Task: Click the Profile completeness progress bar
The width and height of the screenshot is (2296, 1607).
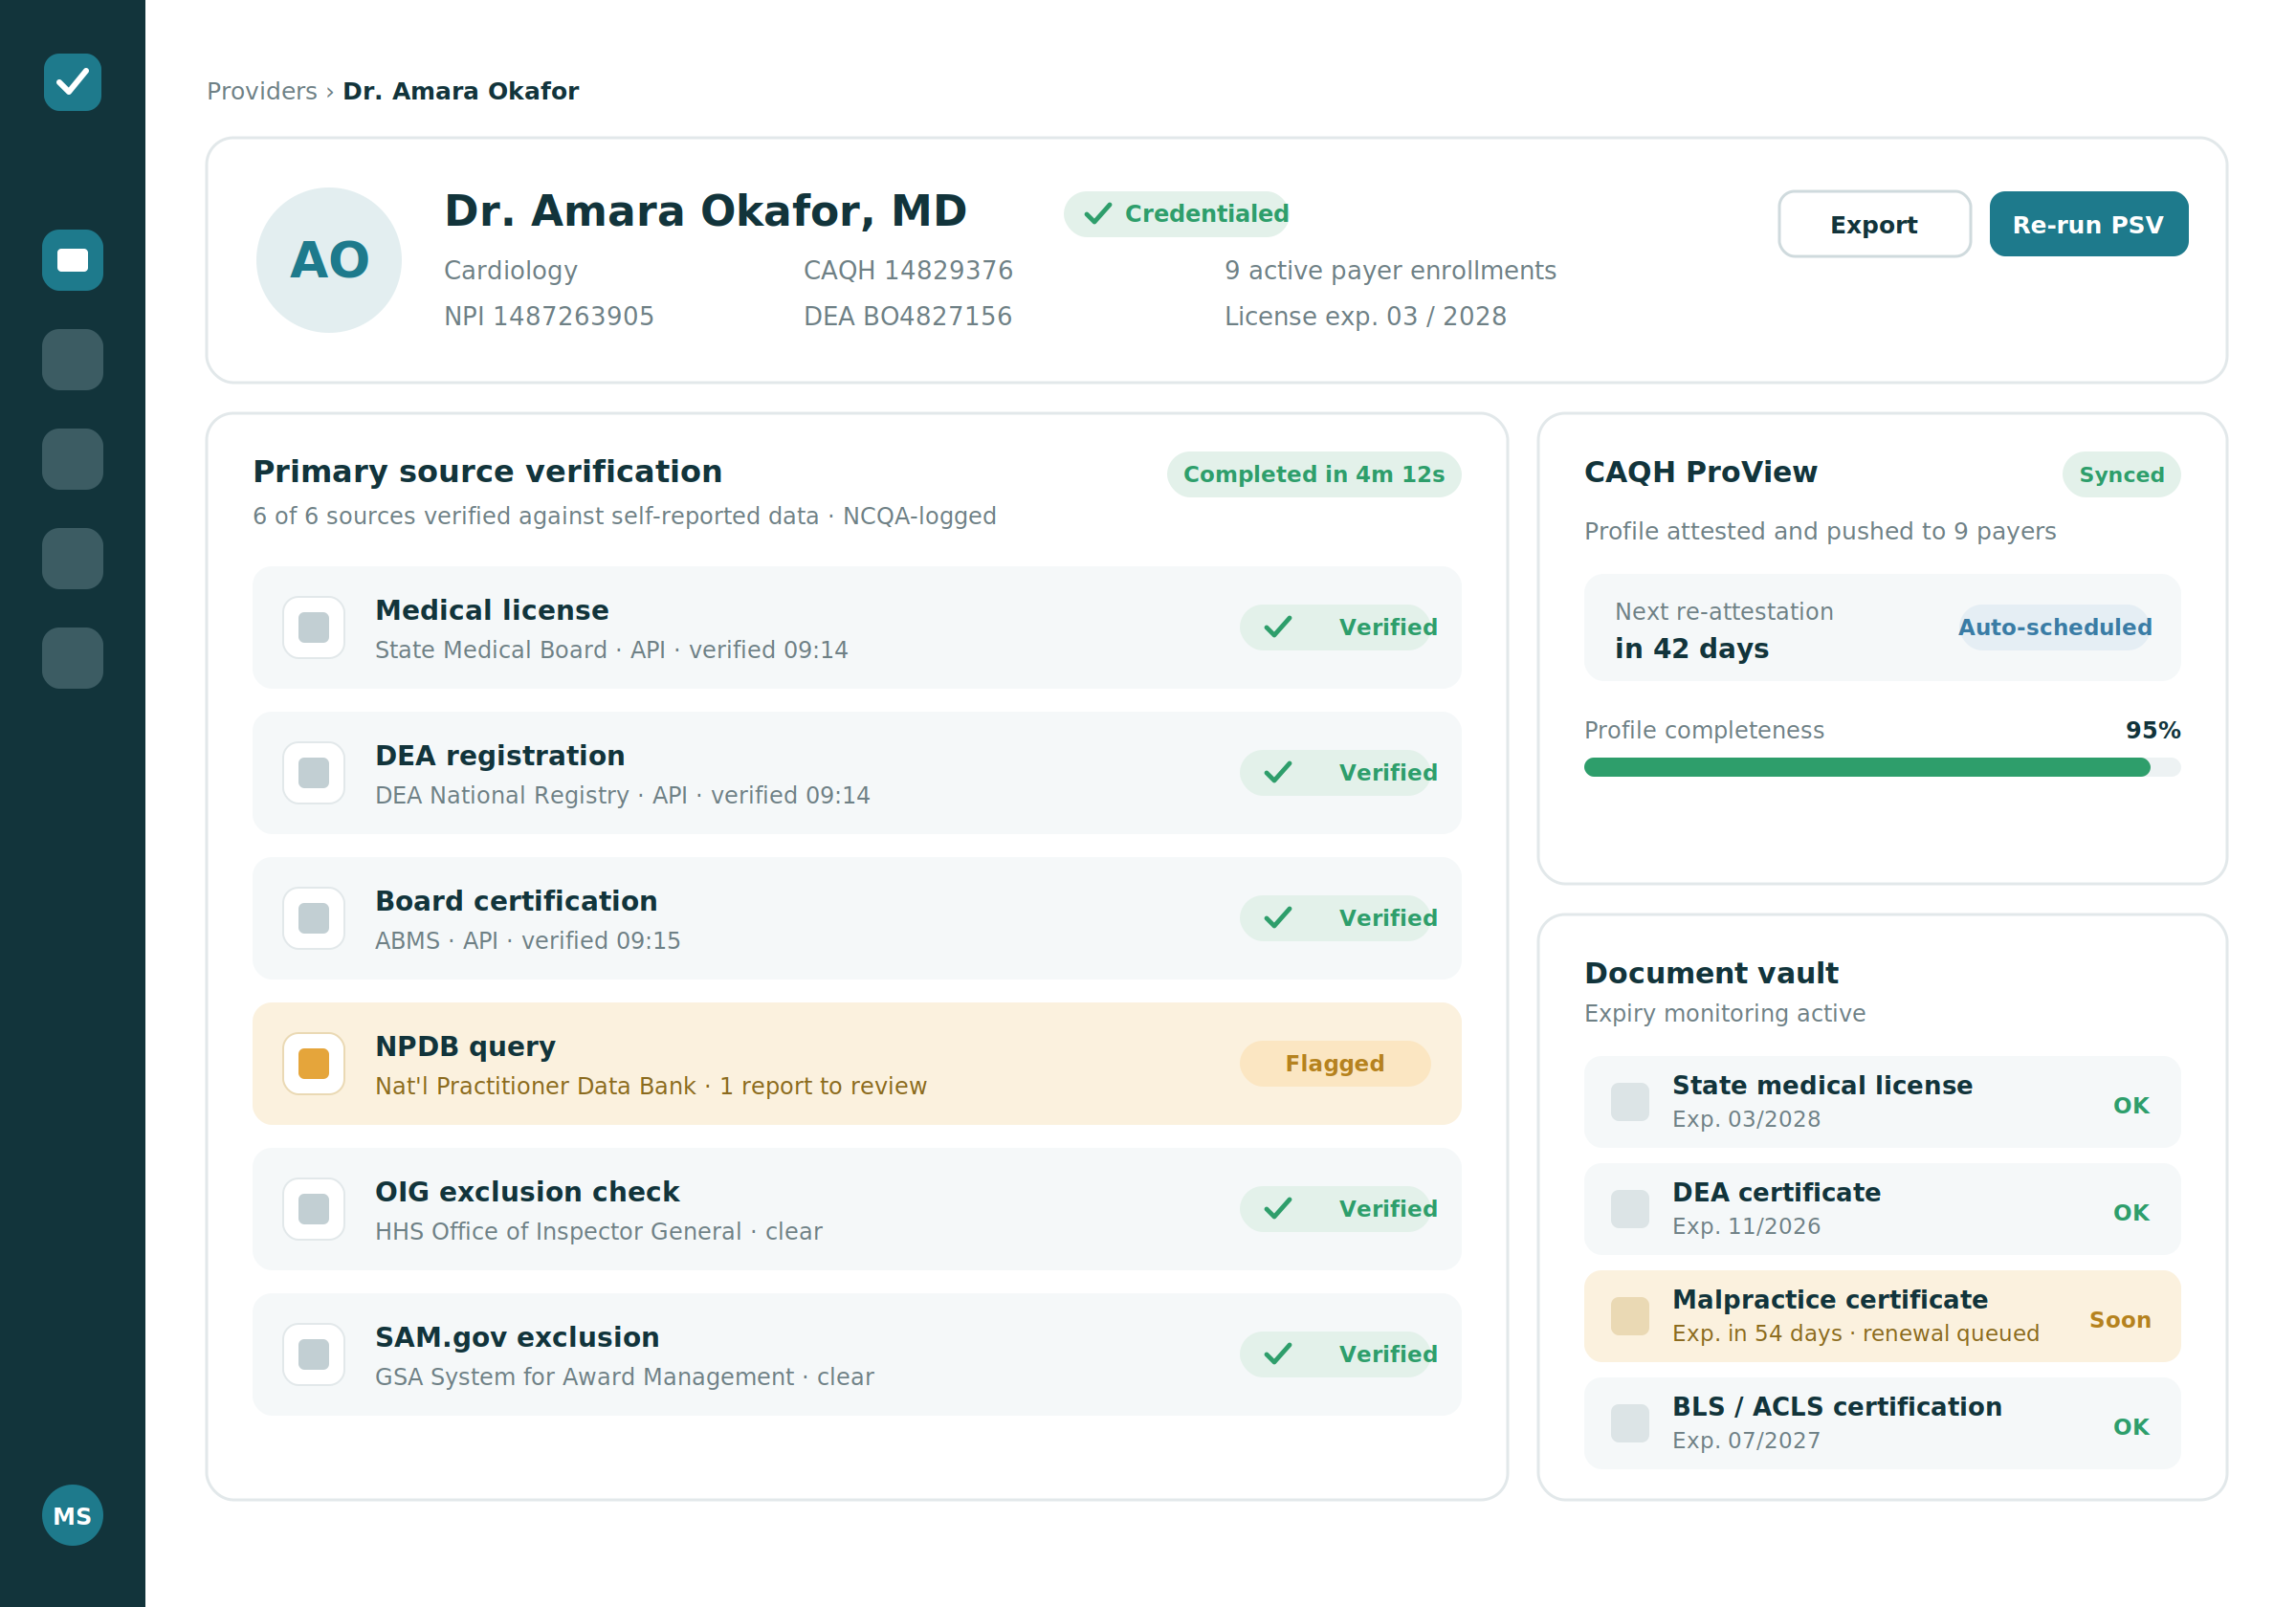Action: (1882, 768)
